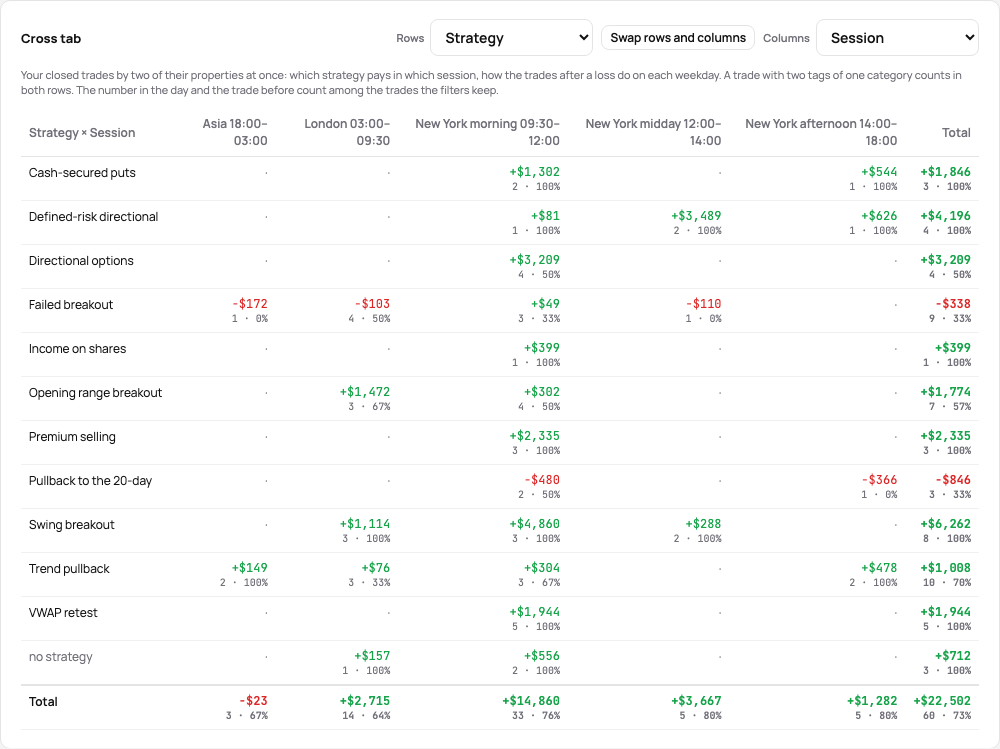Viewport: 1000px width, 749px height.
Task: Click the +$1,302 Cash-secured puts cell
Action: pos(534,178)
